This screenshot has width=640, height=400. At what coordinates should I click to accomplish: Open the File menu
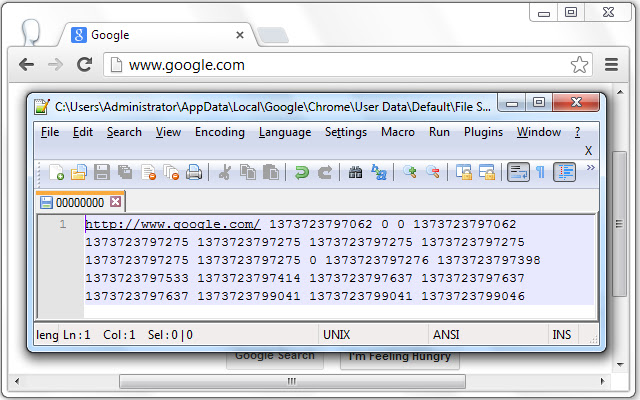point(50,132)
